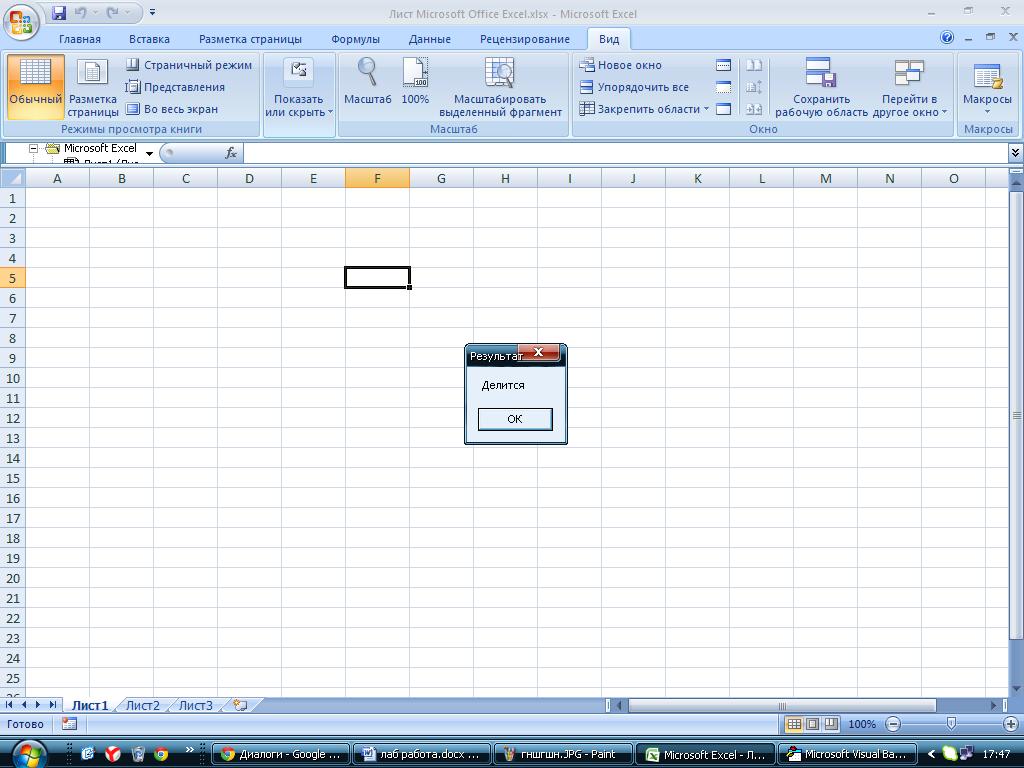
Task: Toggle the synchronous scrolling icon
Action: (x=754, y=87)
